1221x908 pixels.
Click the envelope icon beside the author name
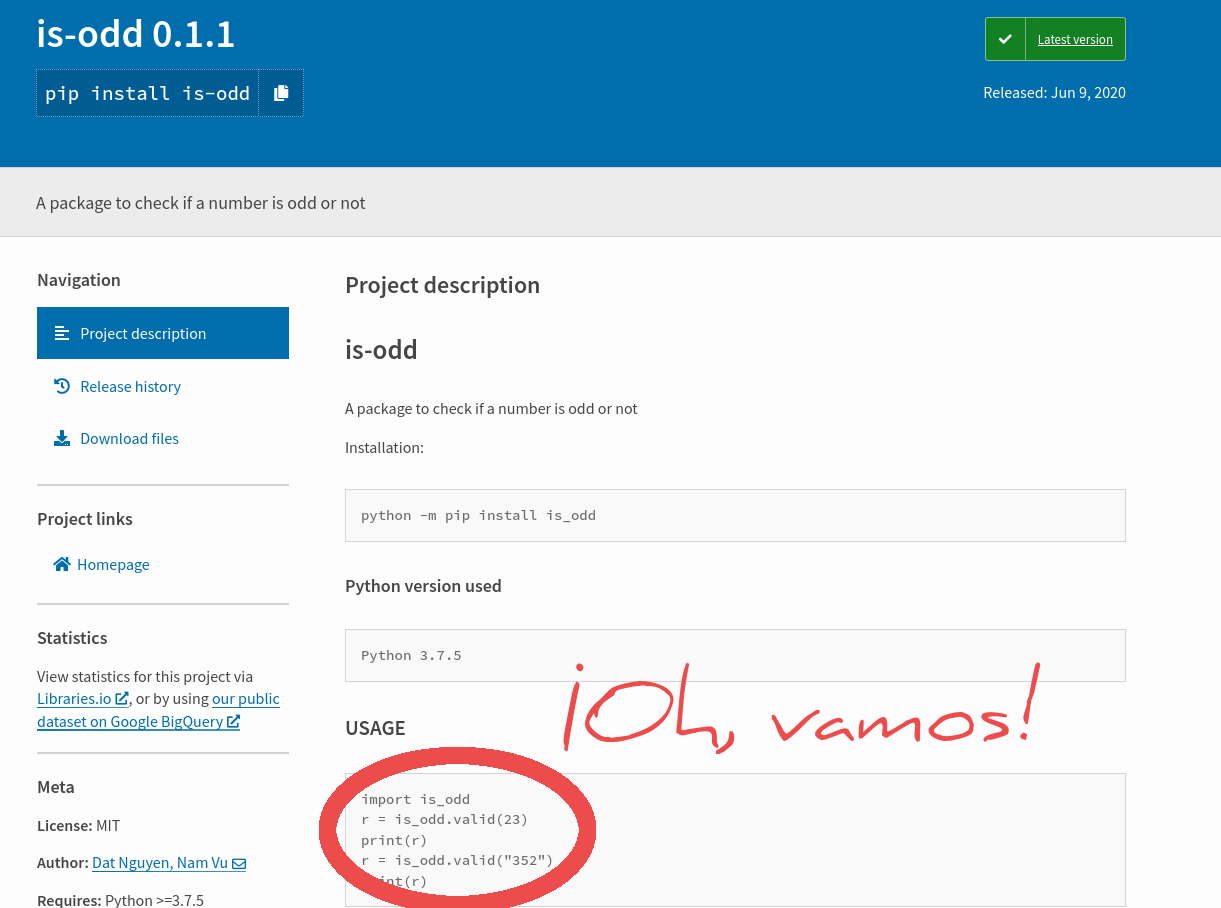pyautogui.click(x=239, y=863)
